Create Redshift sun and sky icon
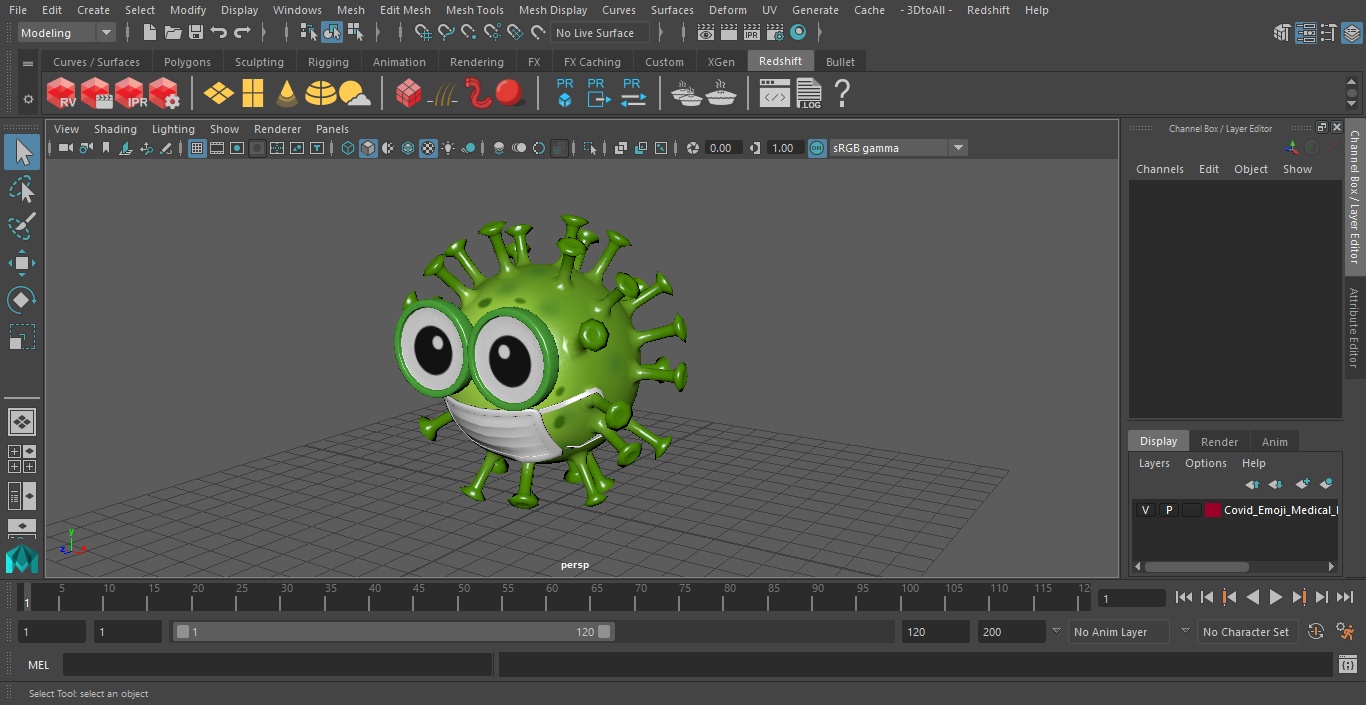Viewport: 1366px width, 705px height. 355,94
